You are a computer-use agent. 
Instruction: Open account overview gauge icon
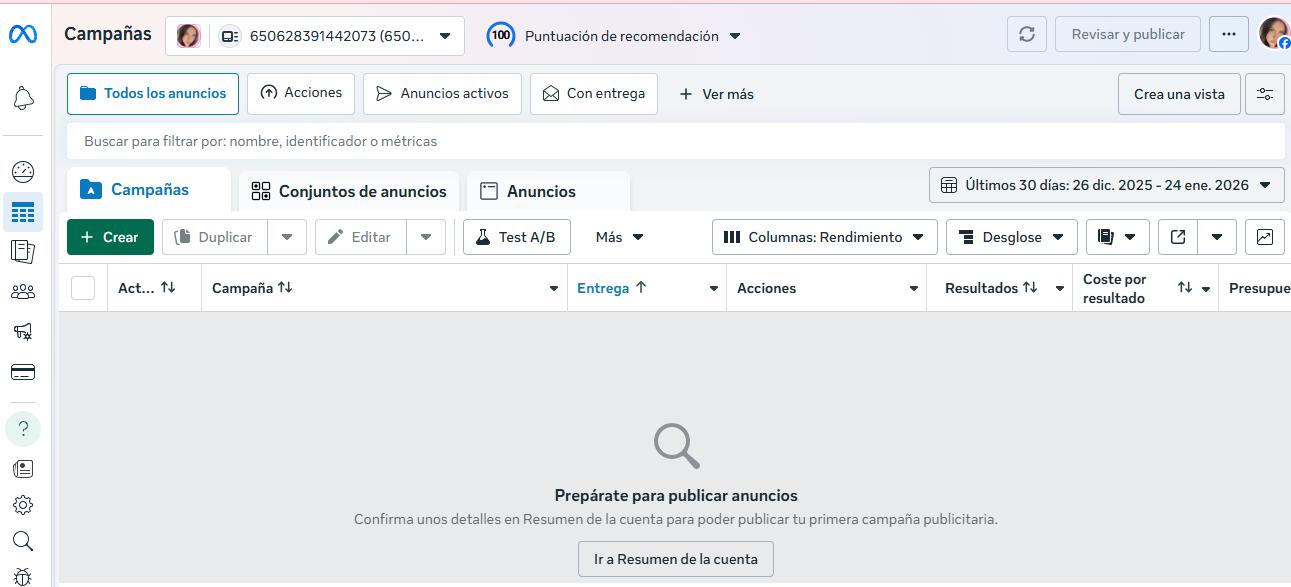23,172
